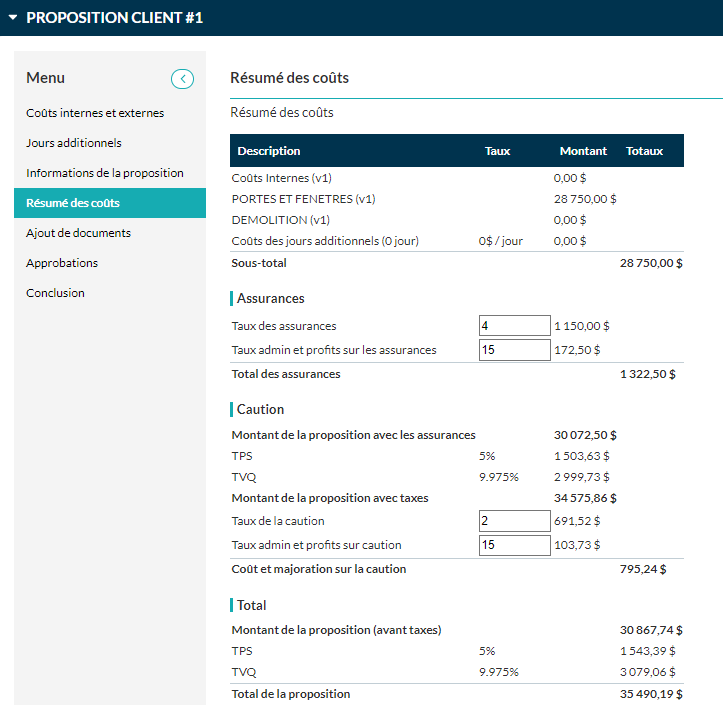This screenshot has width=723, height=716.
Task: Select the DEMOLITION (v1) row
Action: point(456,220)
